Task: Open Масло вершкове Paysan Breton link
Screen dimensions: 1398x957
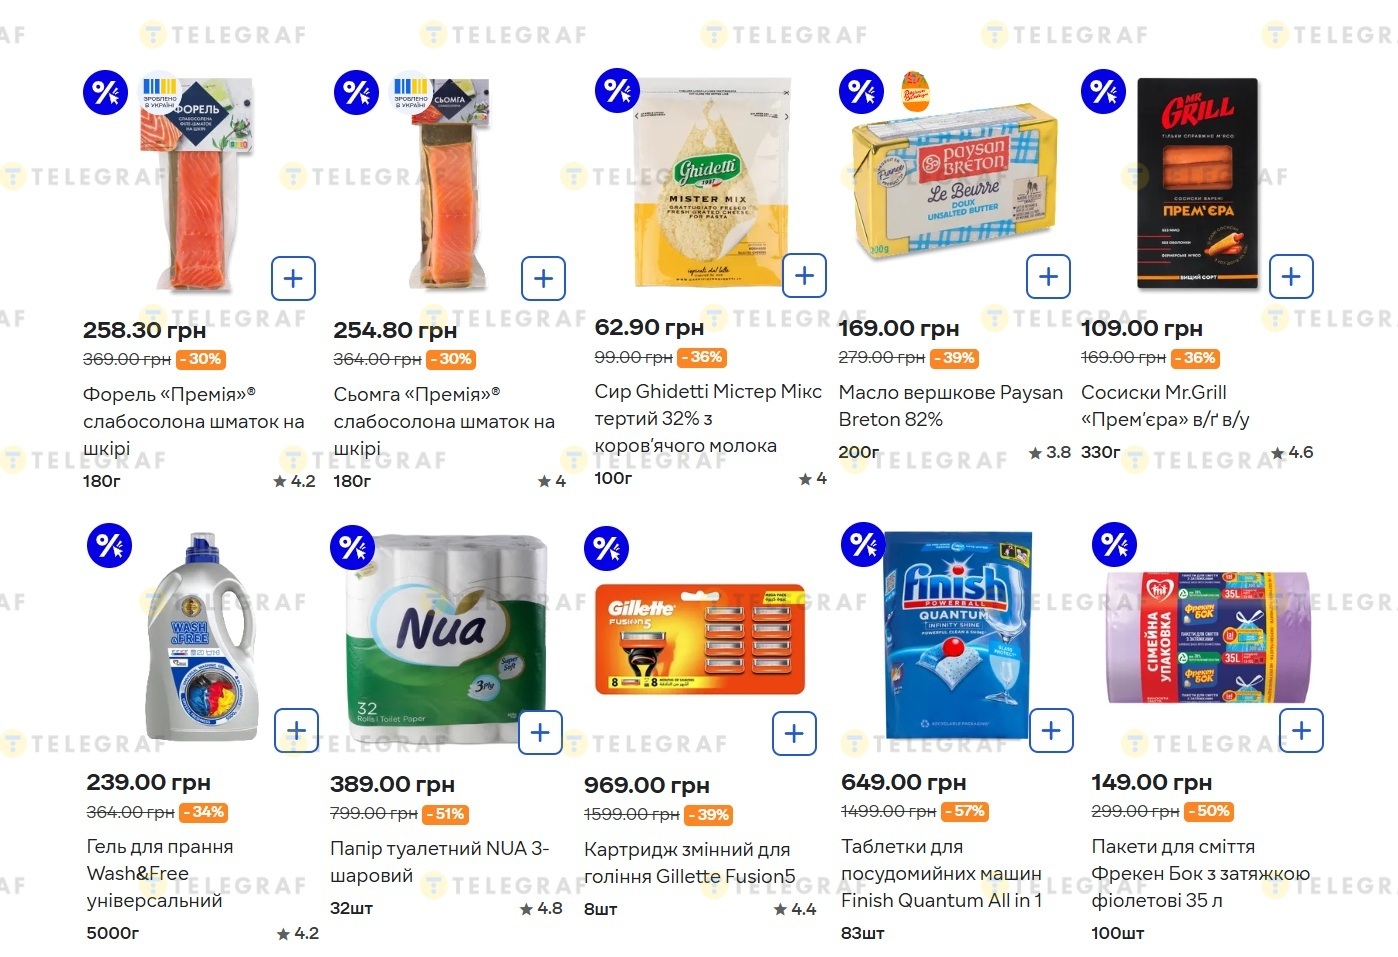Action: 950,406
